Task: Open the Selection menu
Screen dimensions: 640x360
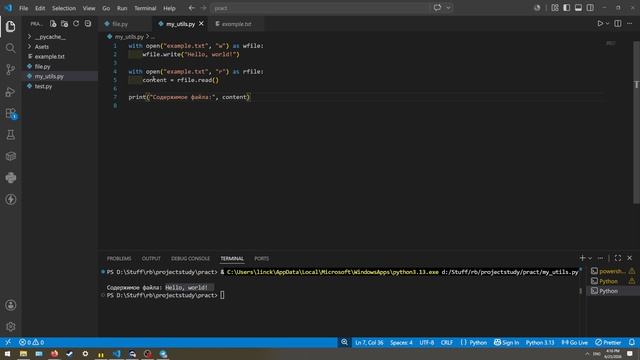Action: pyautogui.click(x=64, y=8)
